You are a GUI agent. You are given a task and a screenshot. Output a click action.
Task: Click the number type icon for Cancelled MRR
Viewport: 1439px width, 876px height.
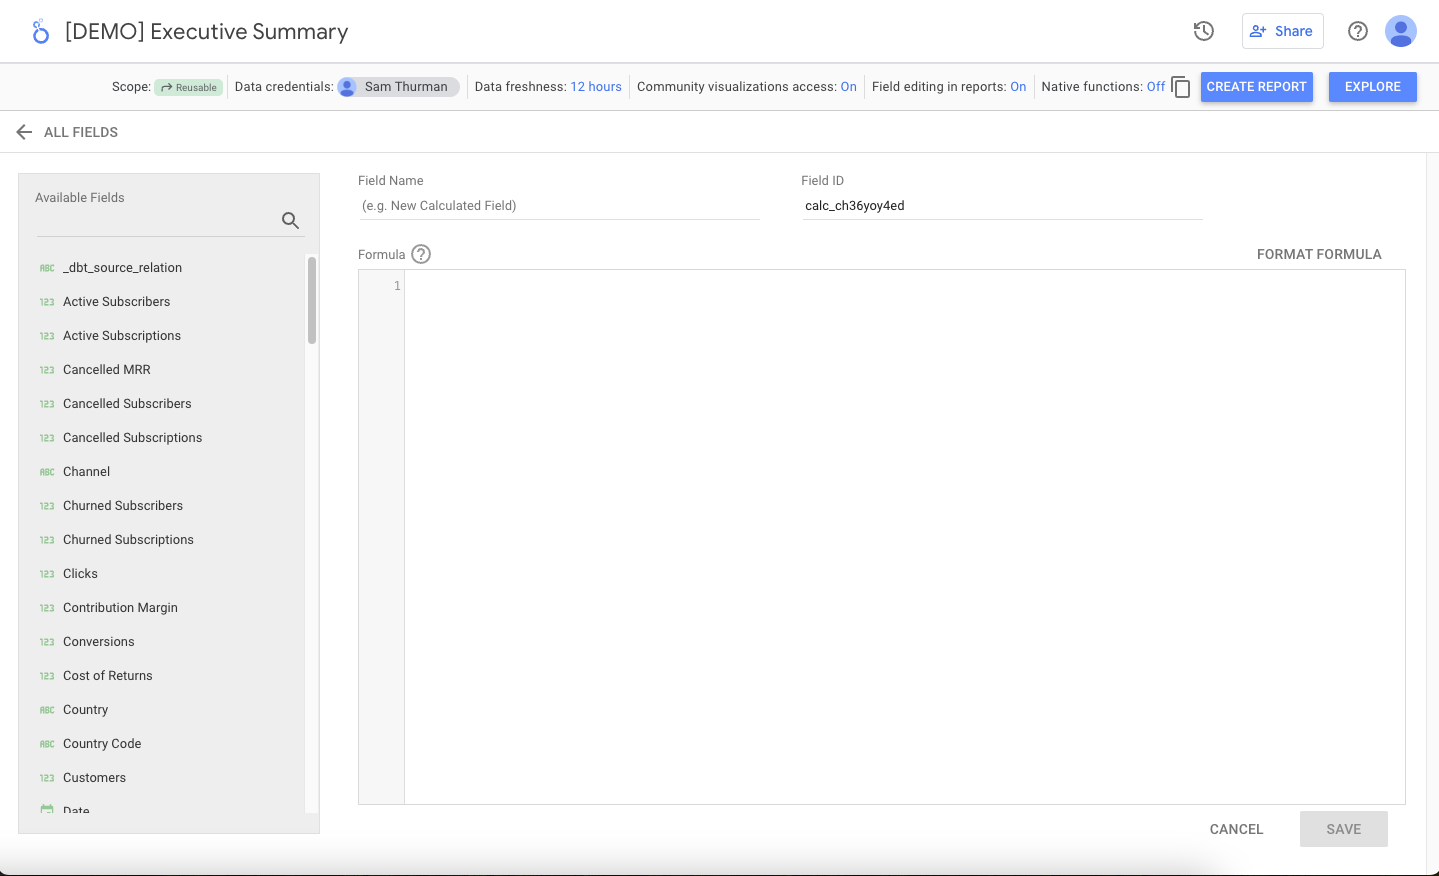tap(47, 370)
